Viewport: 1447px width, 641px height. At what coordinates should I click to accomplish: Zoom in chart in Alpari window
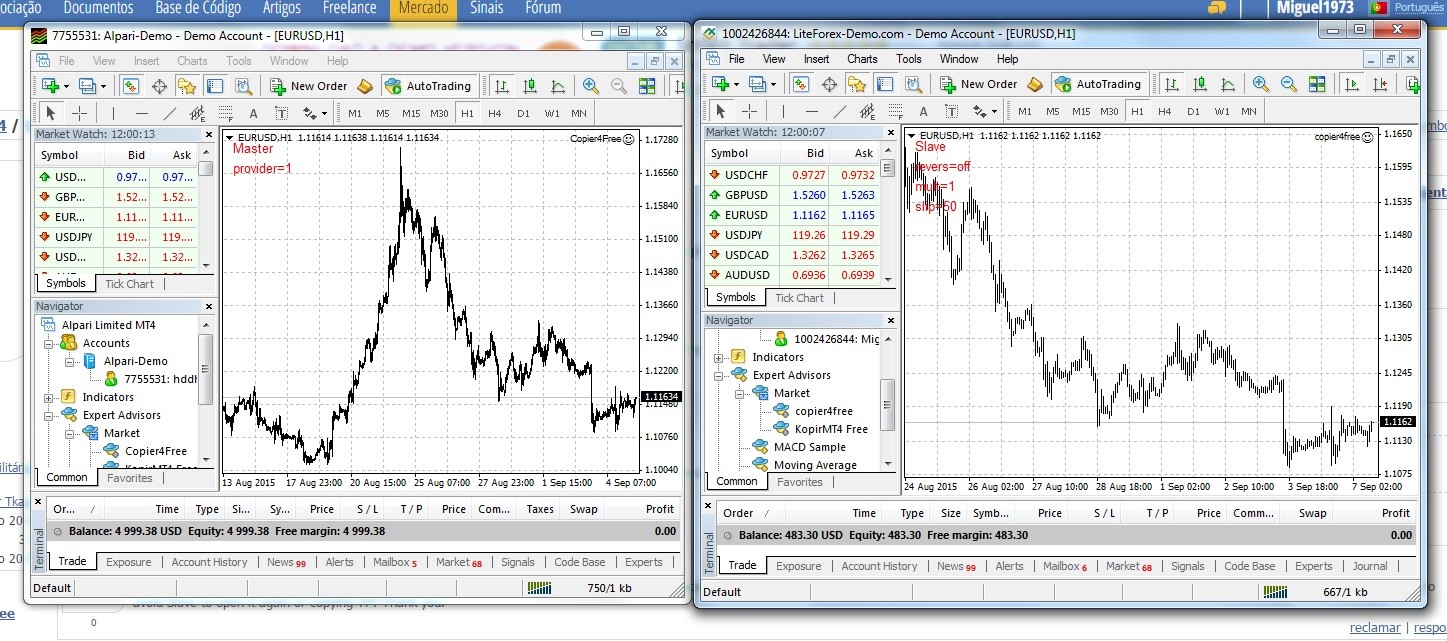[590, 86]
